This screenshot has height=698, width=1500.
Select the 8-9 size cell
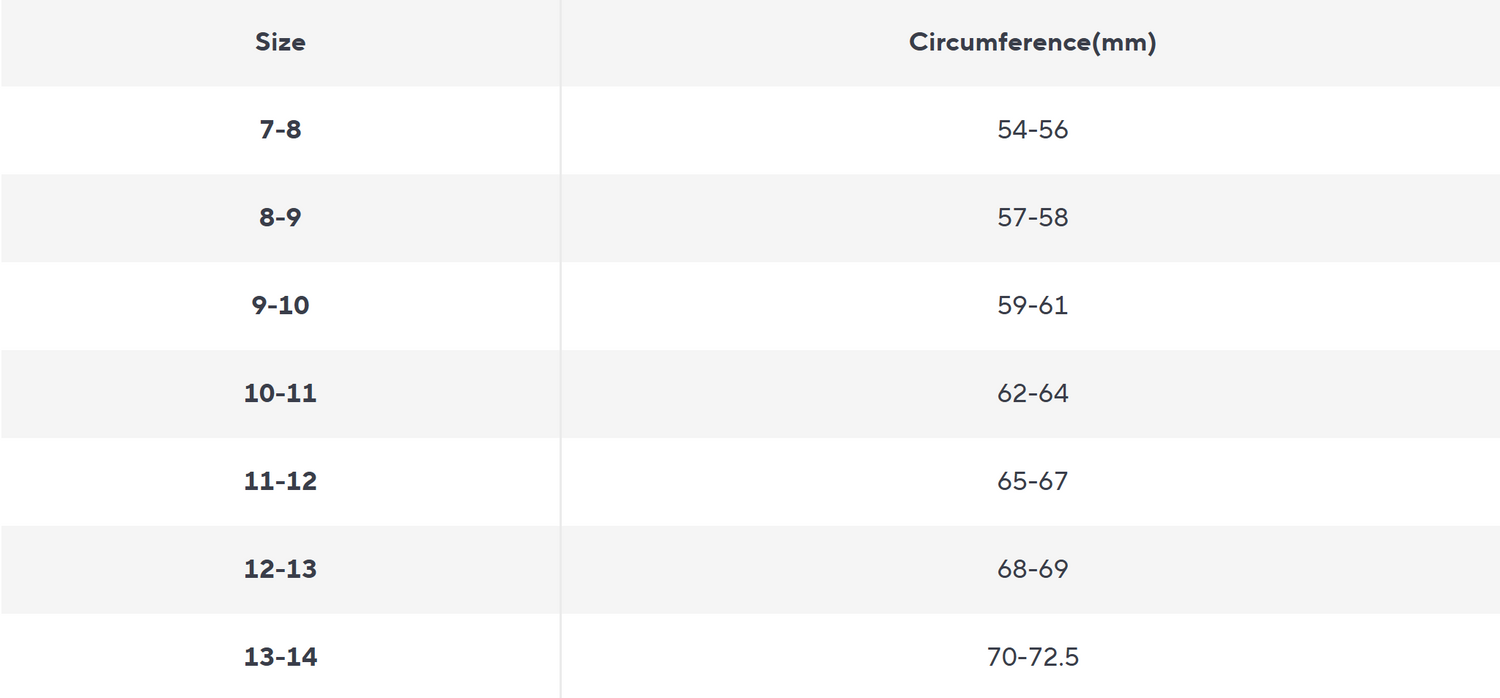pos(280,218)
